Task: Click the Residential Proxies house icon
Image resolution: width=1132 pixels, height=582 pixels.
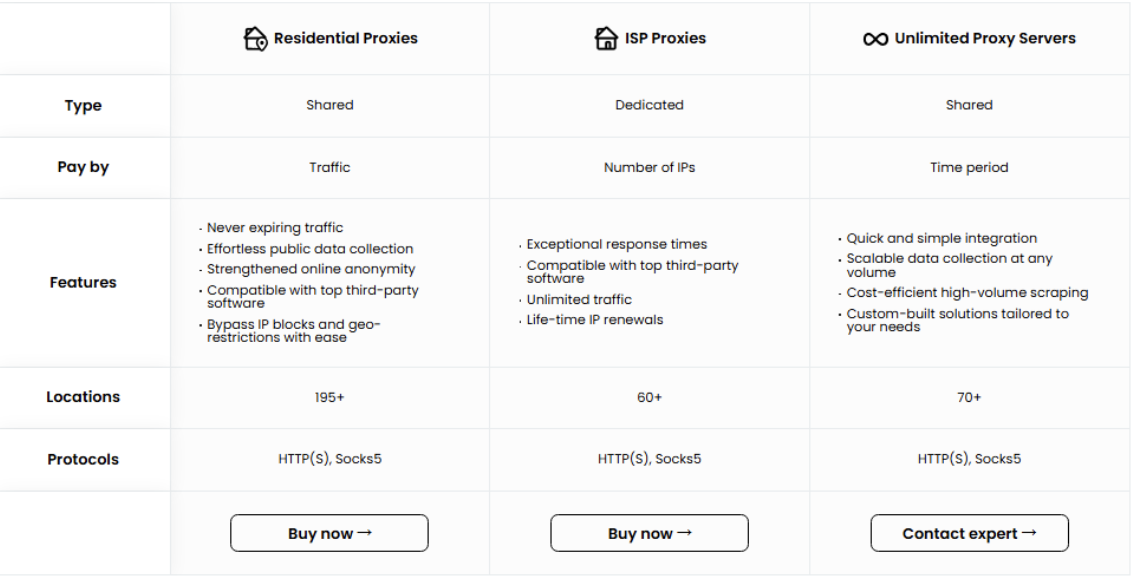Action: click(255, 38)
